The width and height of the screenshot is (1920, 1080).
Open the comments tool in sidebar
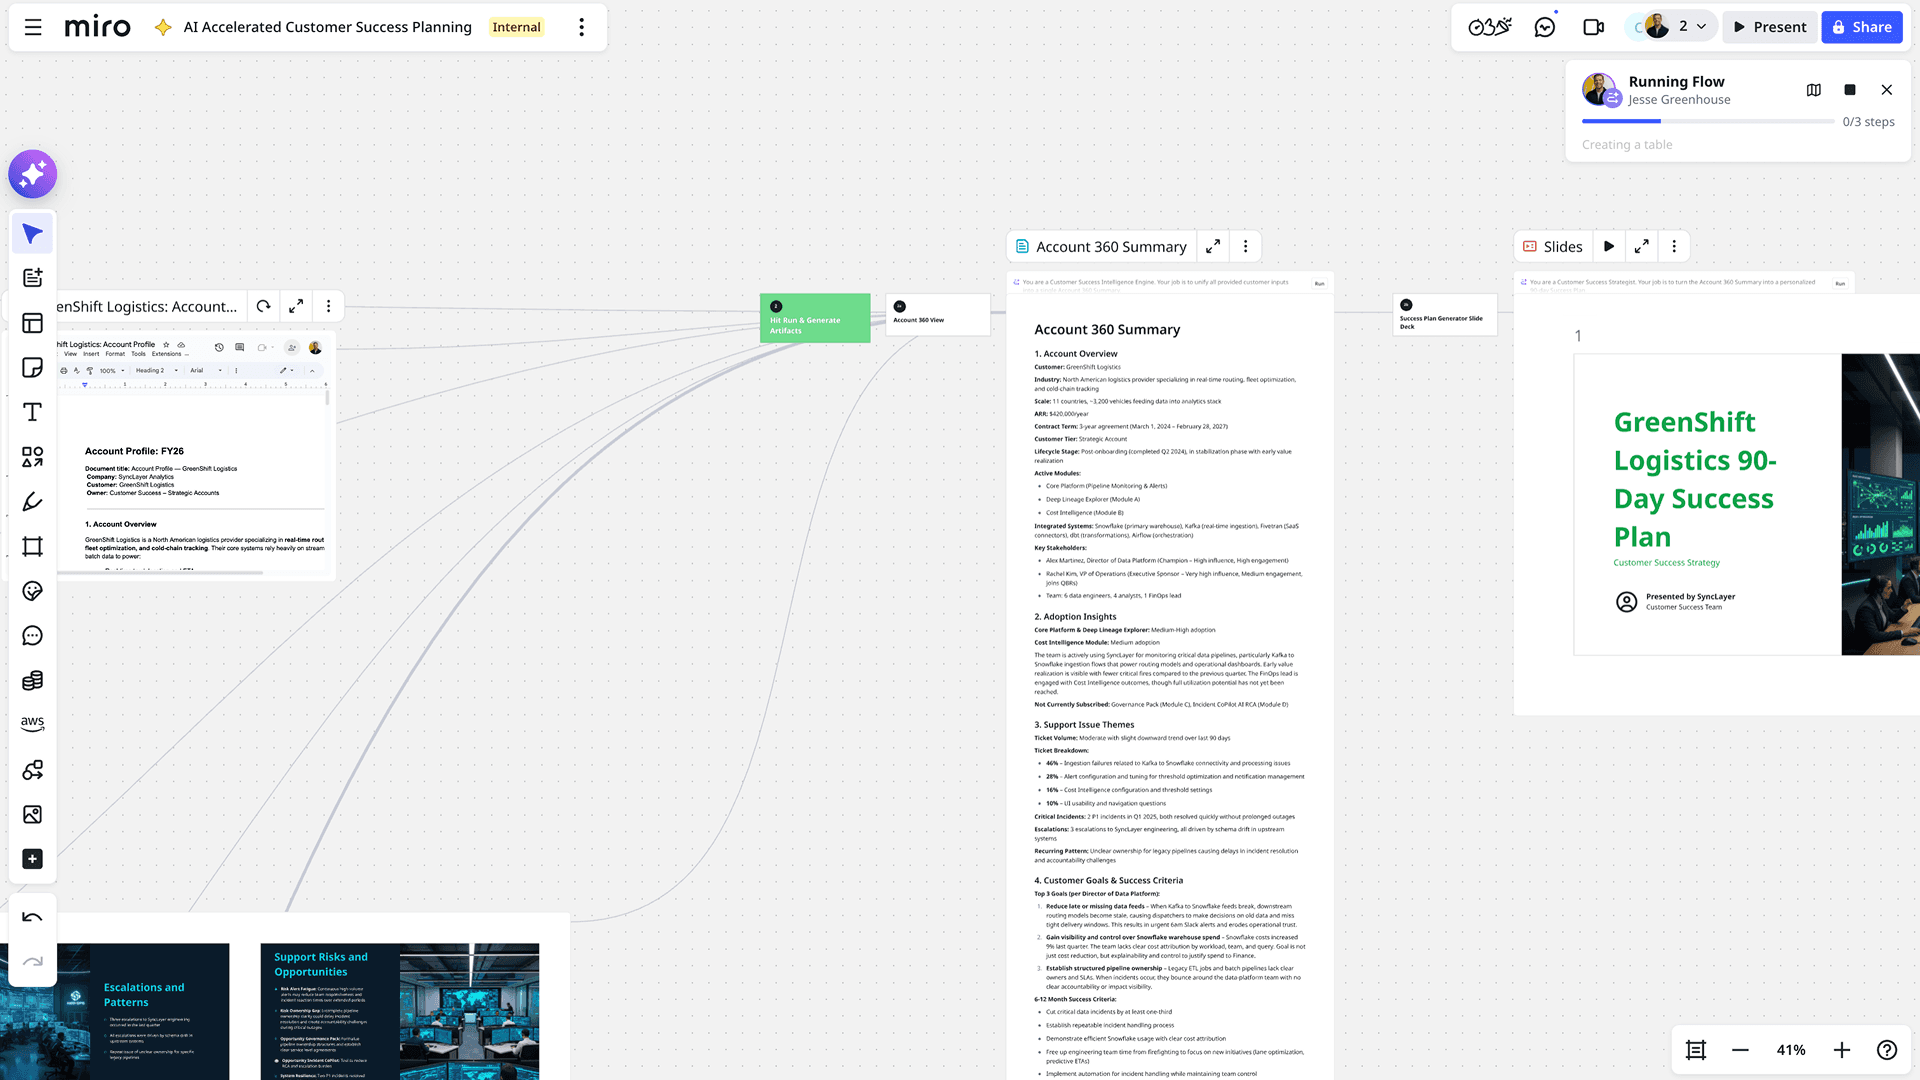32,636
